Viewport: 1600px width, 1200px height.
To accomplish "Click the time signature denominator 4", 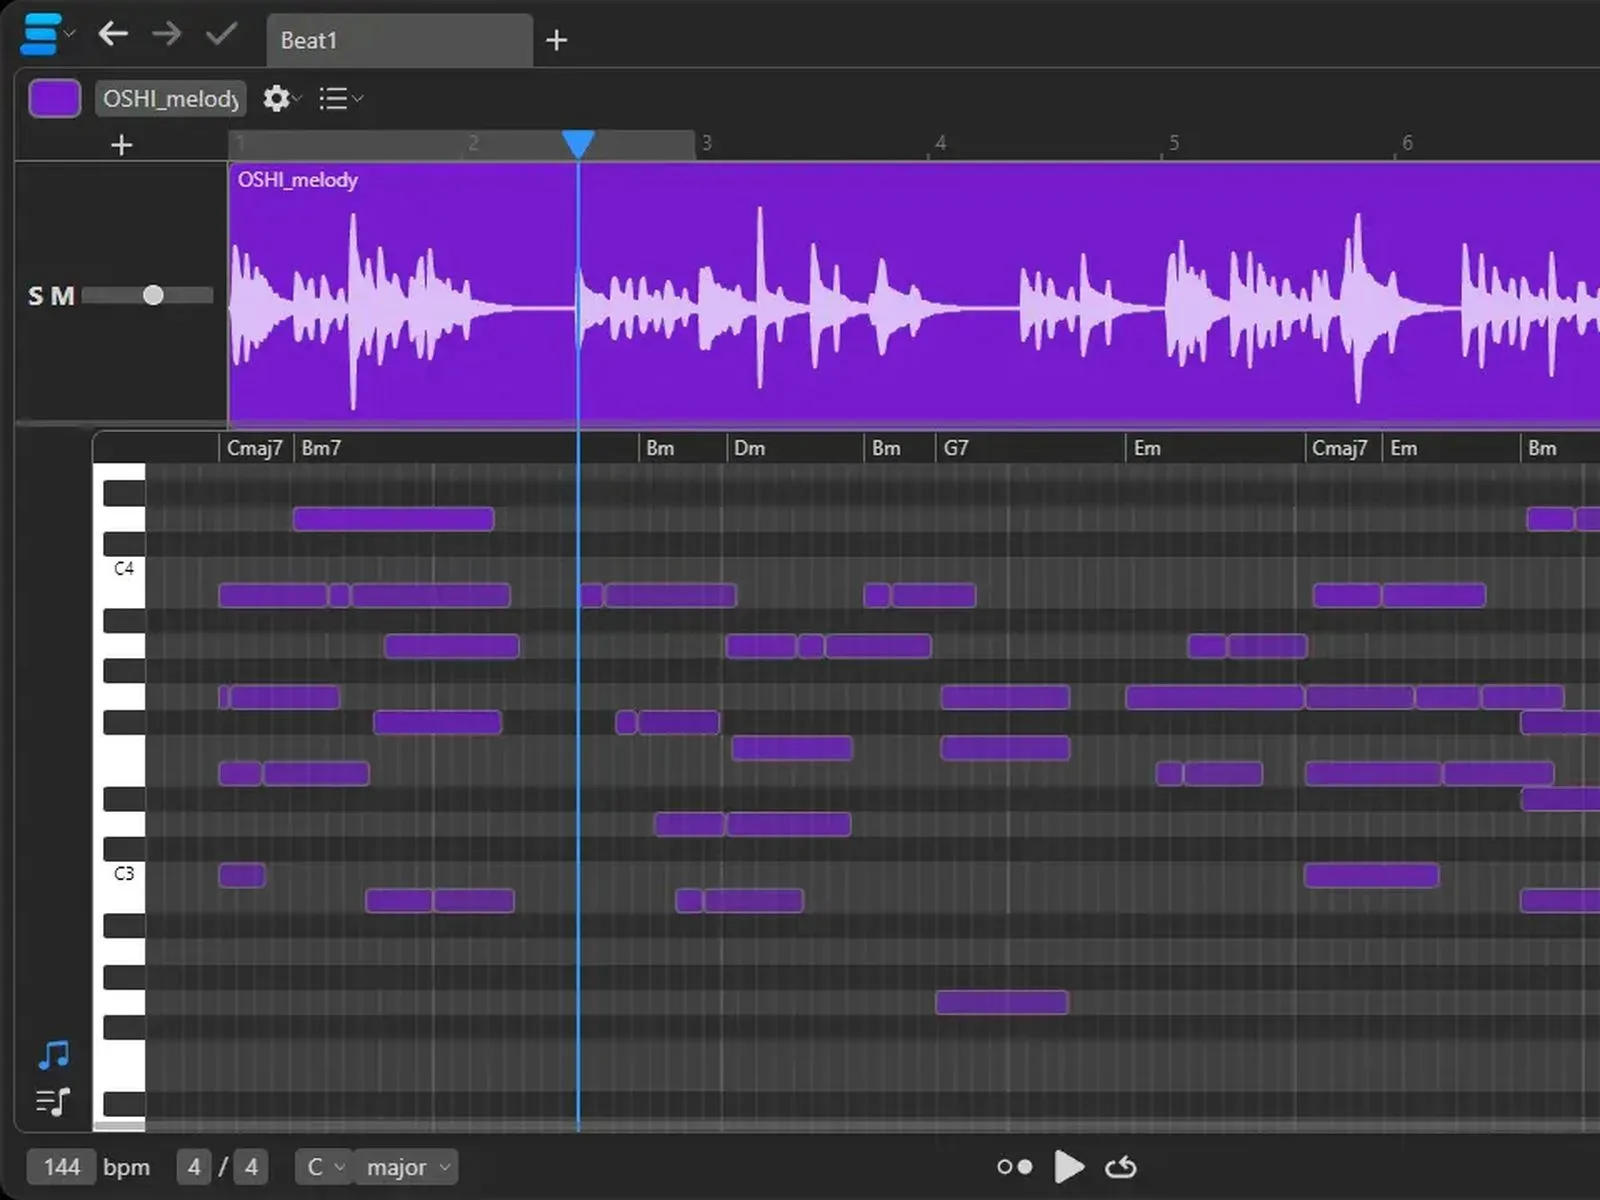I will point(251,1167).
